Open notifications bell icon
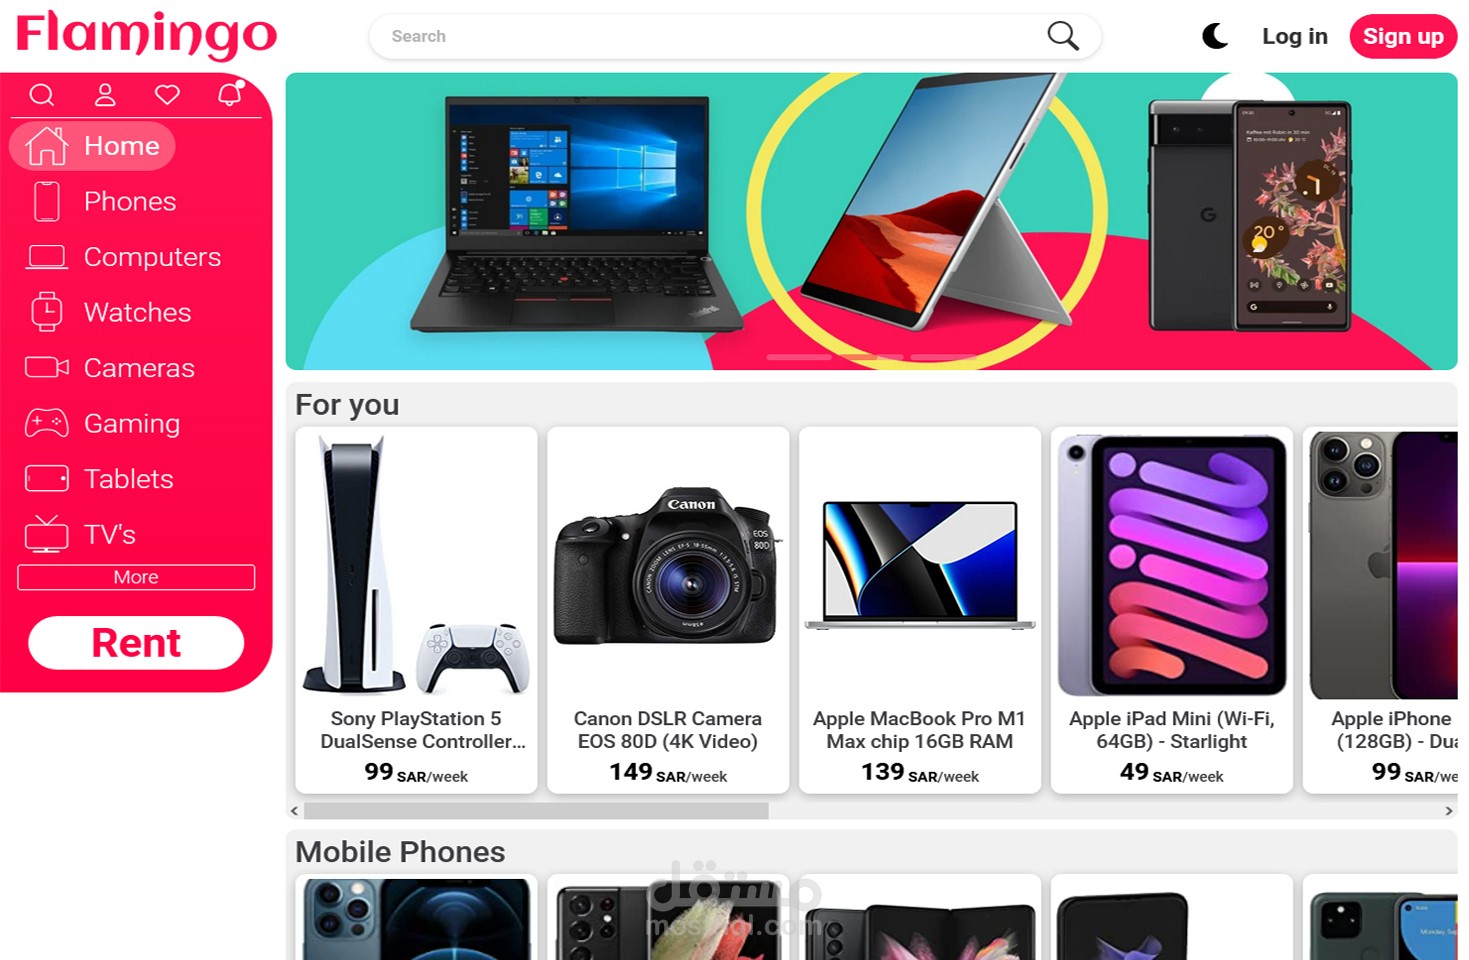The height and width of the screenshot is (960, 1469). click(231, 94)
